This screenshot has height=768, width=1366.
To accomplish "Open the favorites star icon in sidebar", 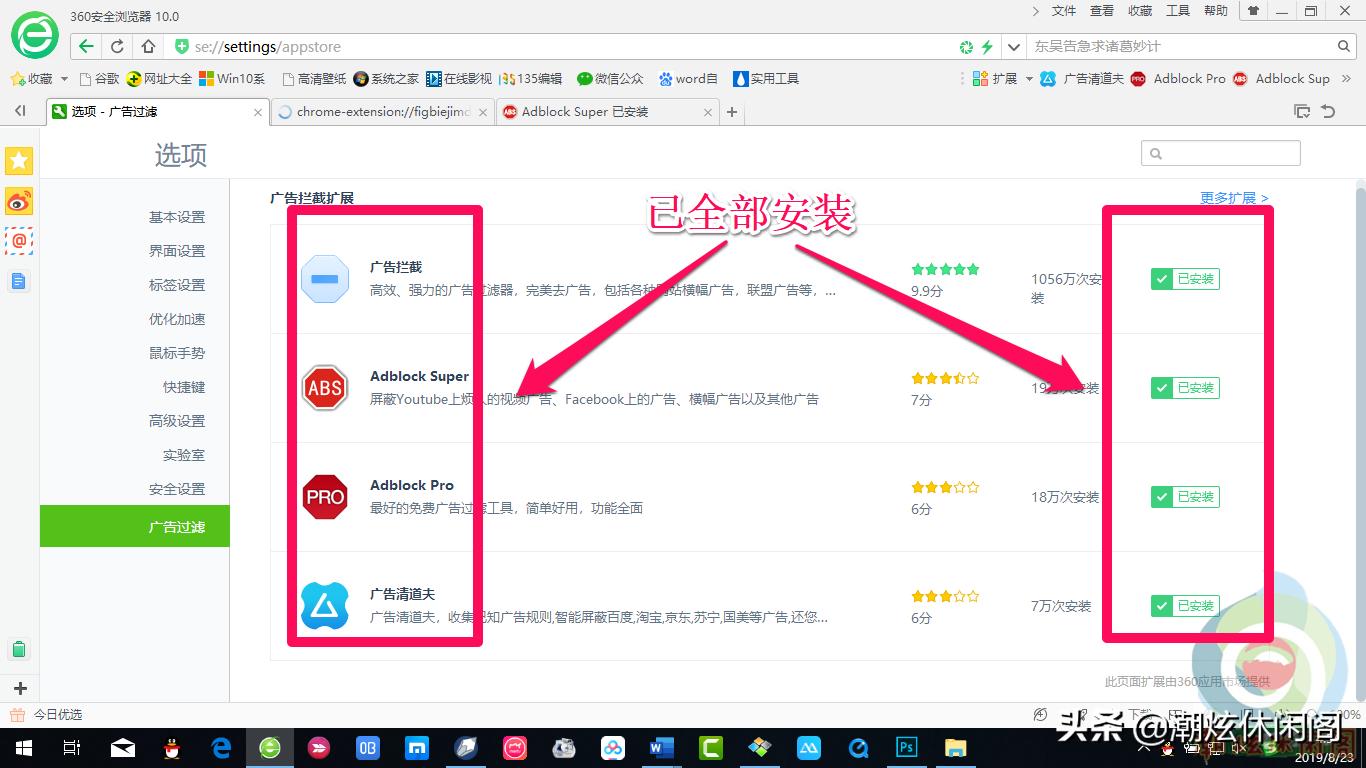I will click(x=19, y=160).
